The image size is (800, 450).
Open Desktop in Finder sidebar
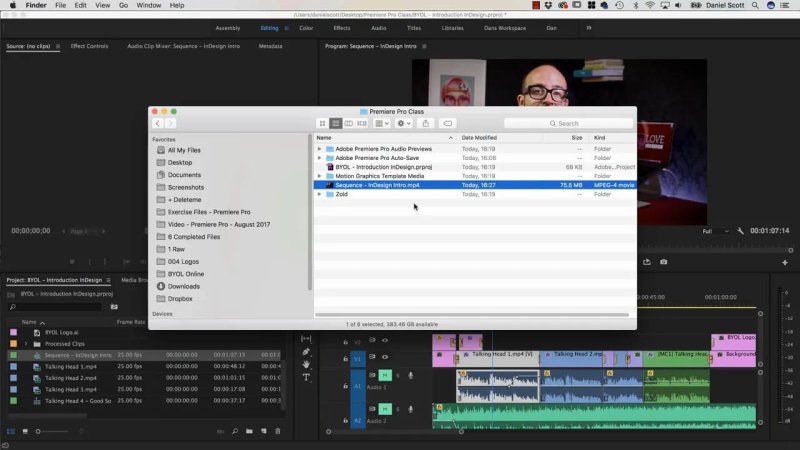point(180,163)
